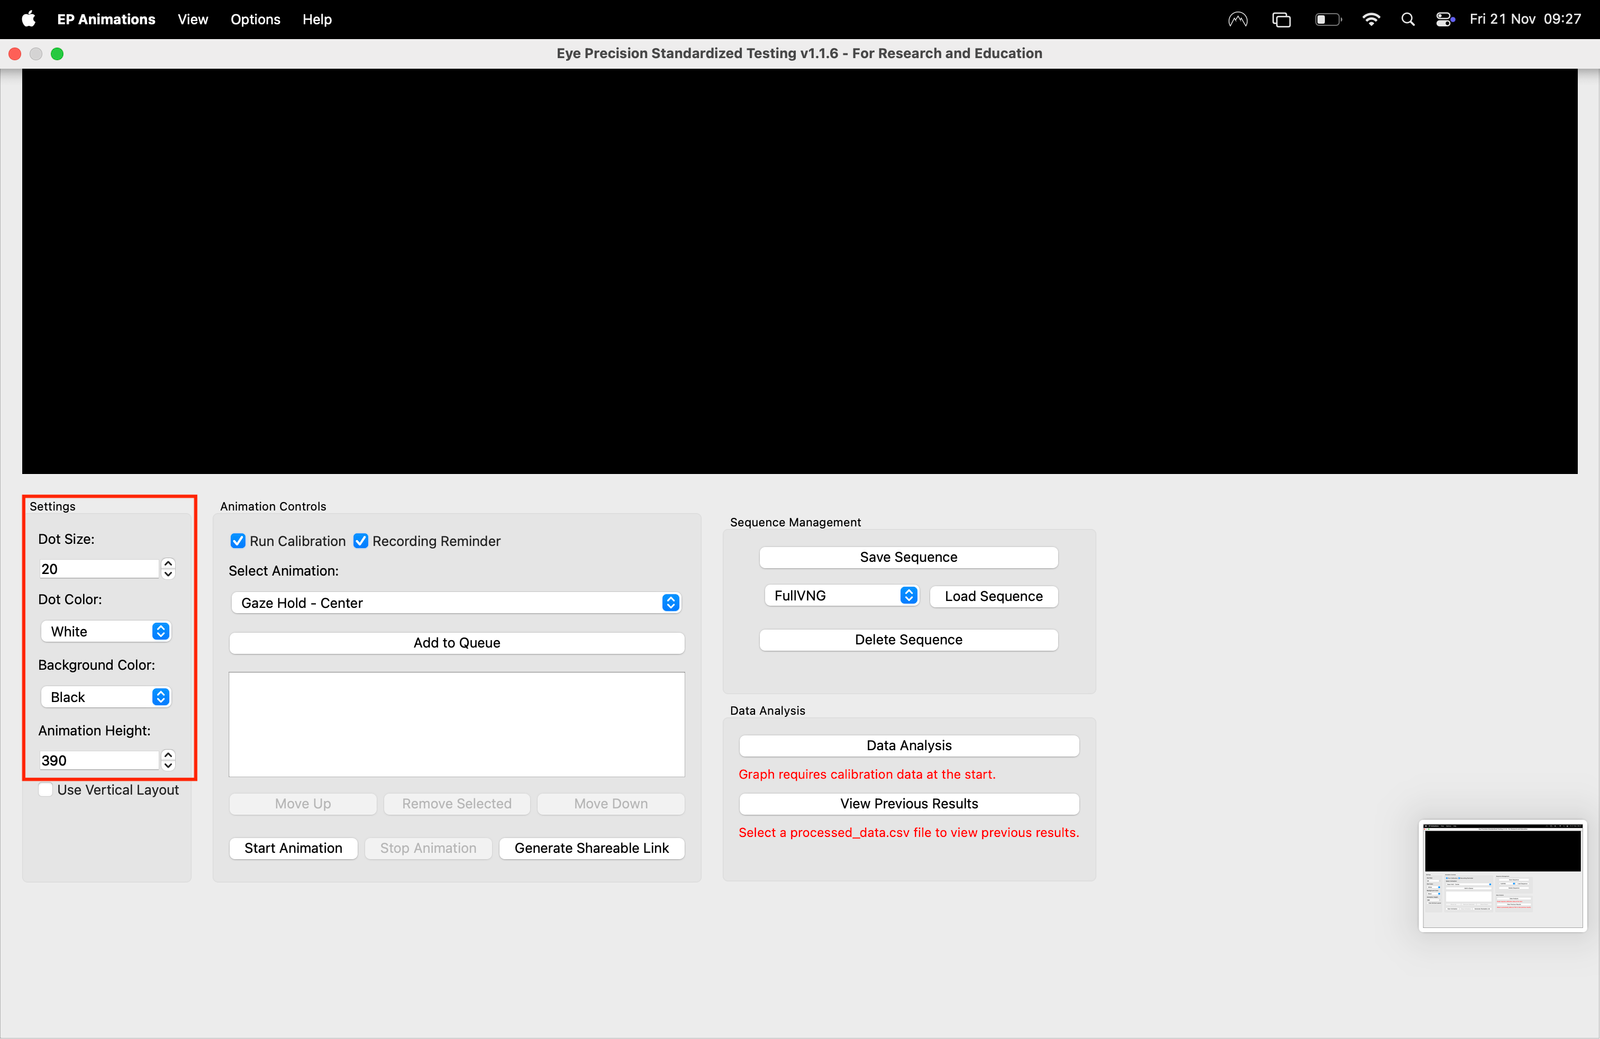Click the screen mirroring icon in the menu bar
This screenshot has height=1039, width=1600.
(x=1281, y=19)
